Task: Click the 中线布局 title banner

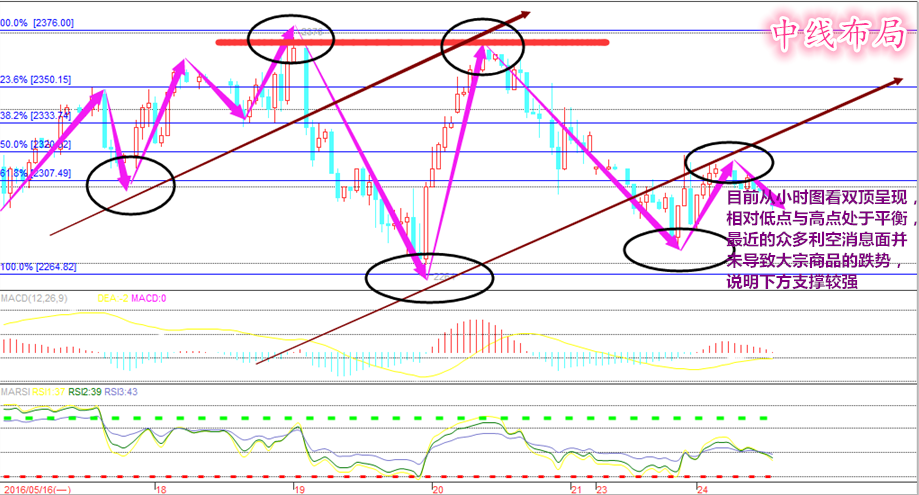Action: click(x=838, y=35)
